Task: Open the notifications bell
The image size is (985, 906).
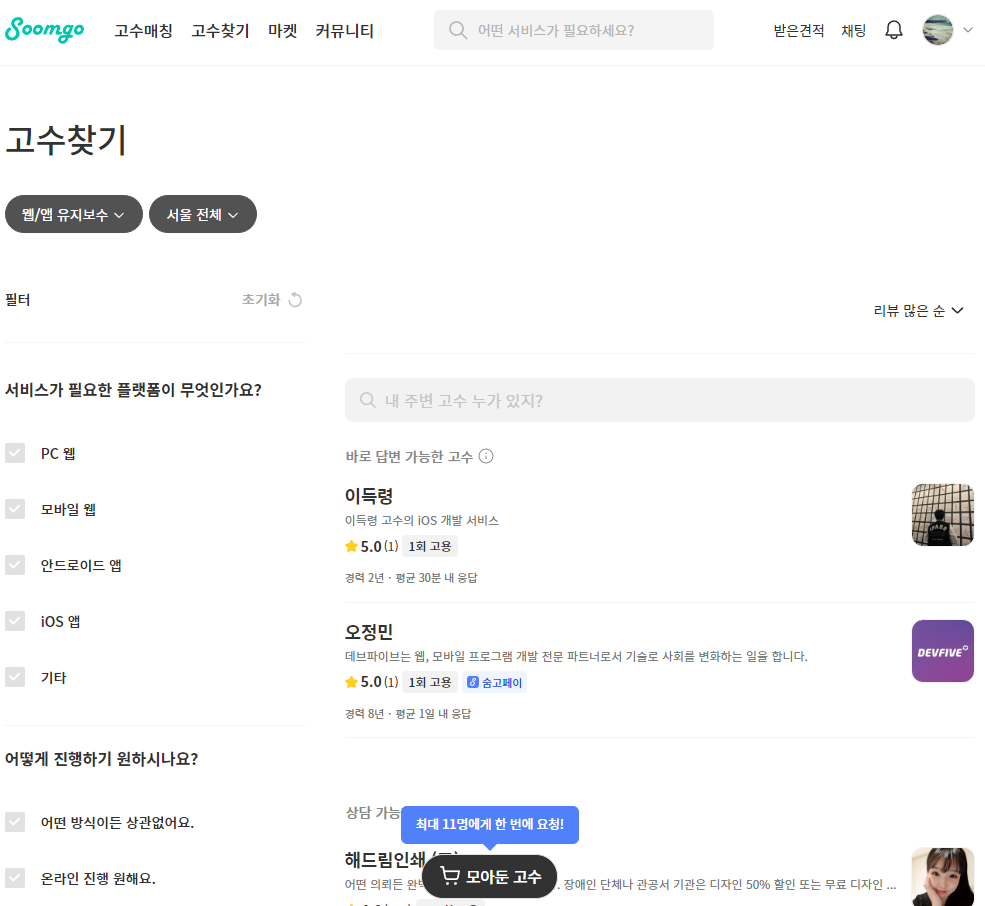Action: point(894,30)
